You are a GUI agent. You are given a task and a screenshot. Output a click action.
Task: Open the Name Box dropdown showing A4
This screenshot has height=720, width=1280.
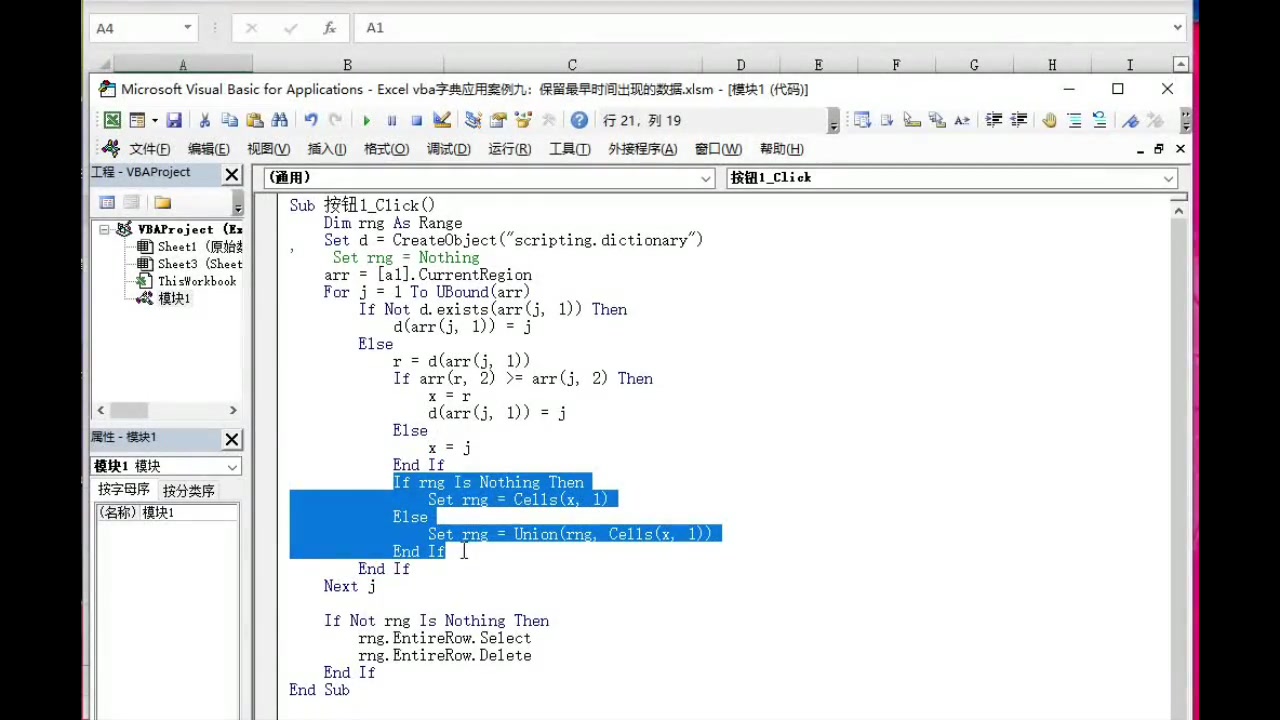[x=186, y=27]
